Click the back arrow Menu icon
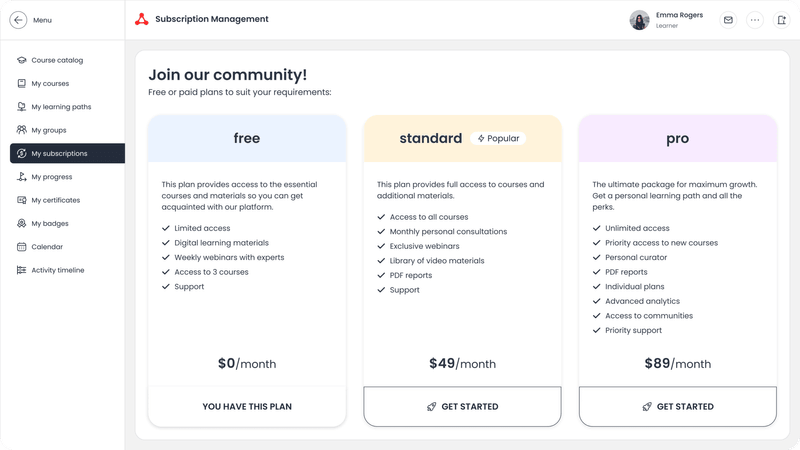The image size is (800, 450). pyautogui.click(x=18, y=20)
